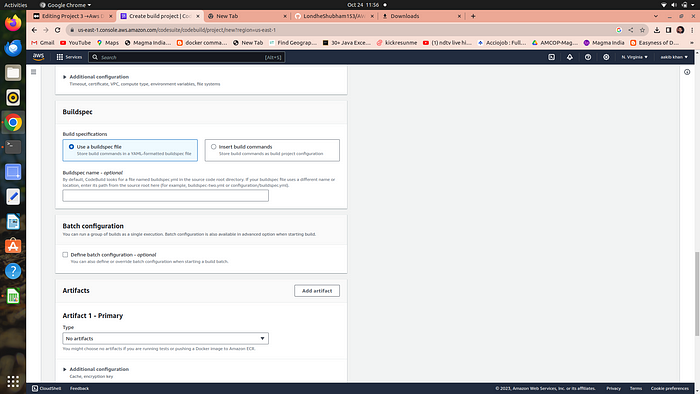
Task: Open a new Chrome tab
Action: click(473, 16)
